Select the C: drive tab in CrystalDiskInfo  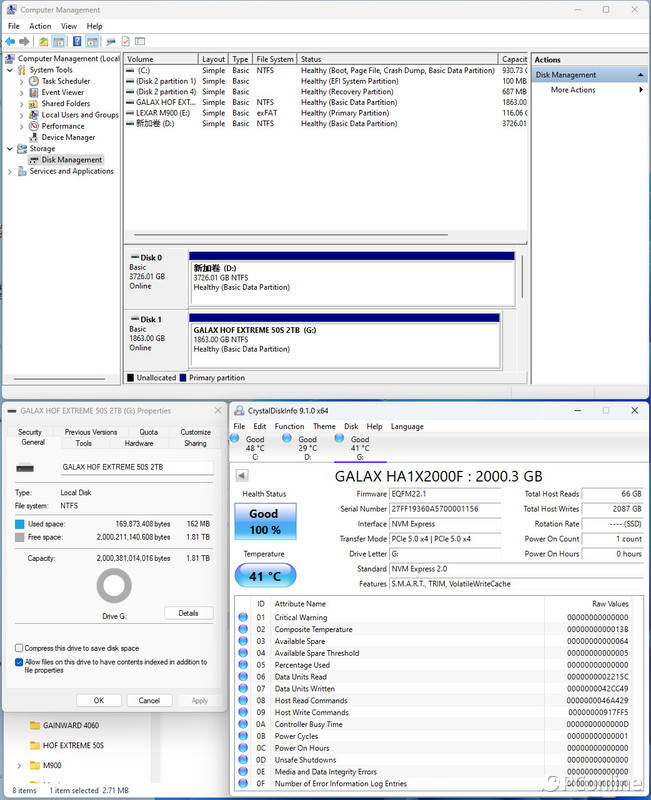click(x=254, y=447)
